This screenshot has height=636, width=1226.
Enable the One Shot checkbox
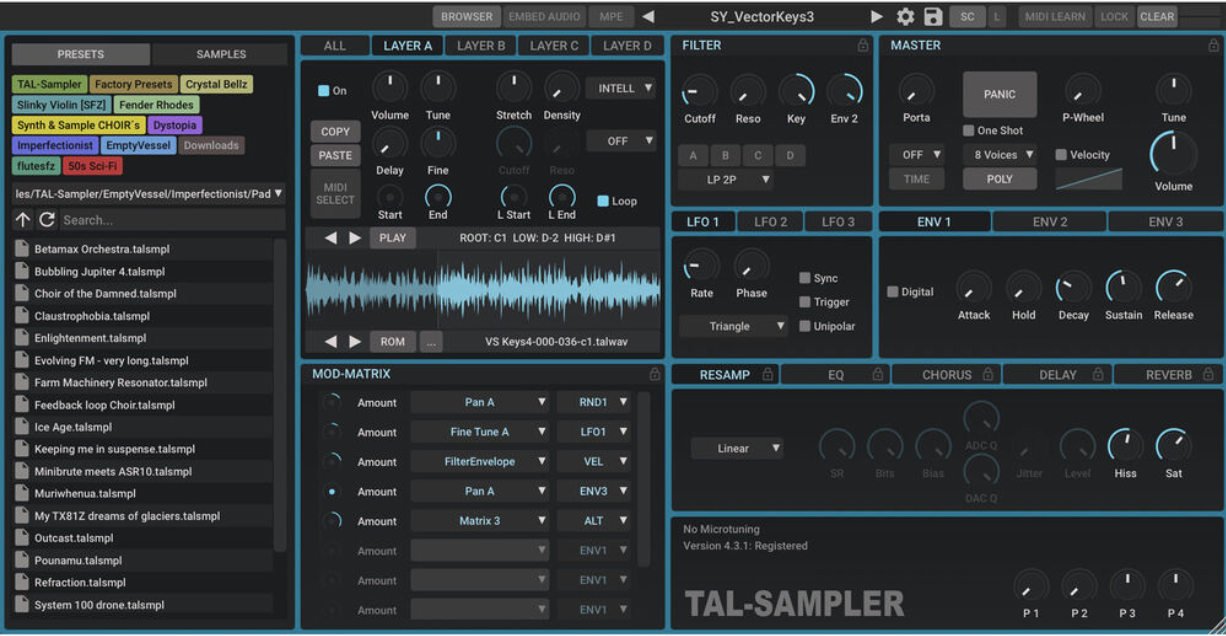click(x=968, y=131)
